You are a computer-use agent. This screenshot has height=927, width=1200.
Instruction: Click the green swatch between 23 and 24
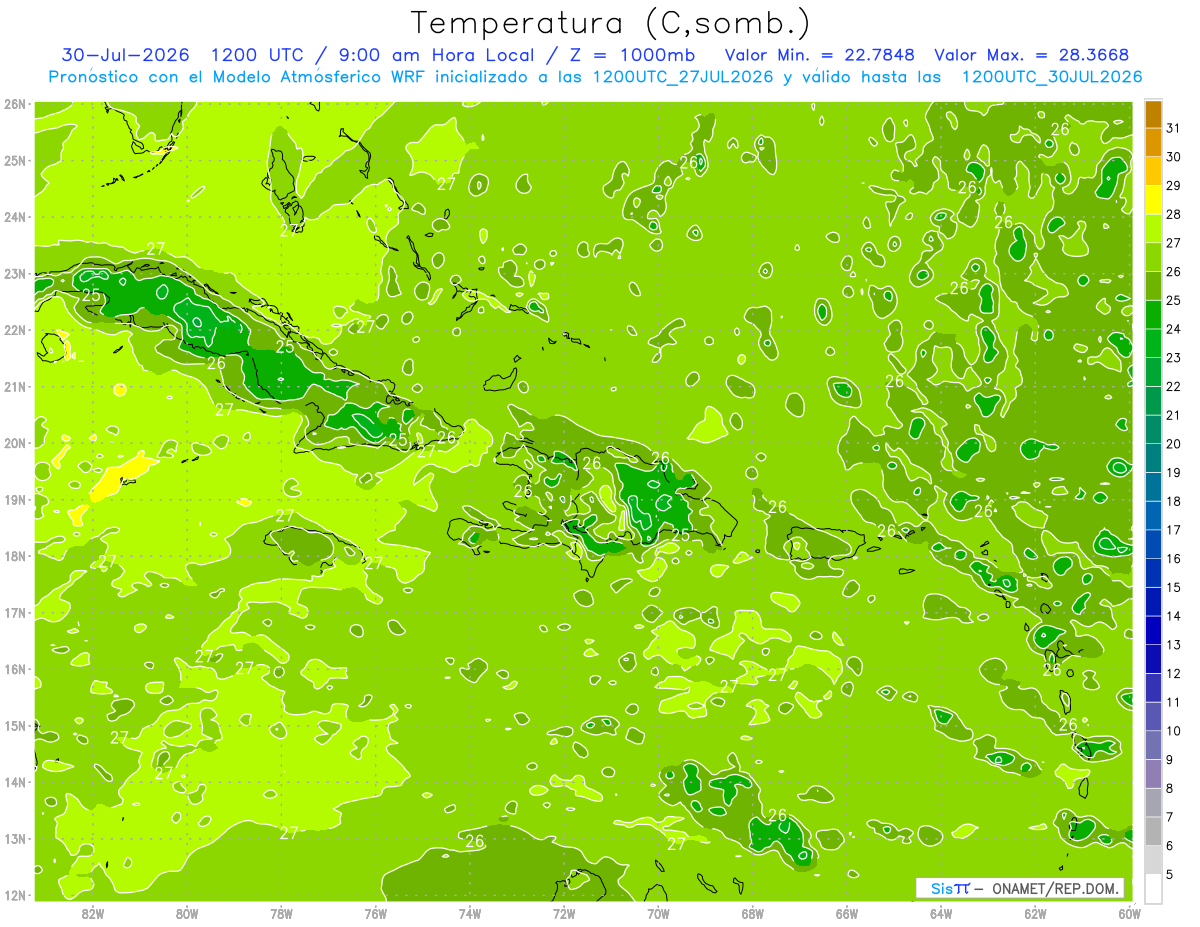click(1153, 344)
